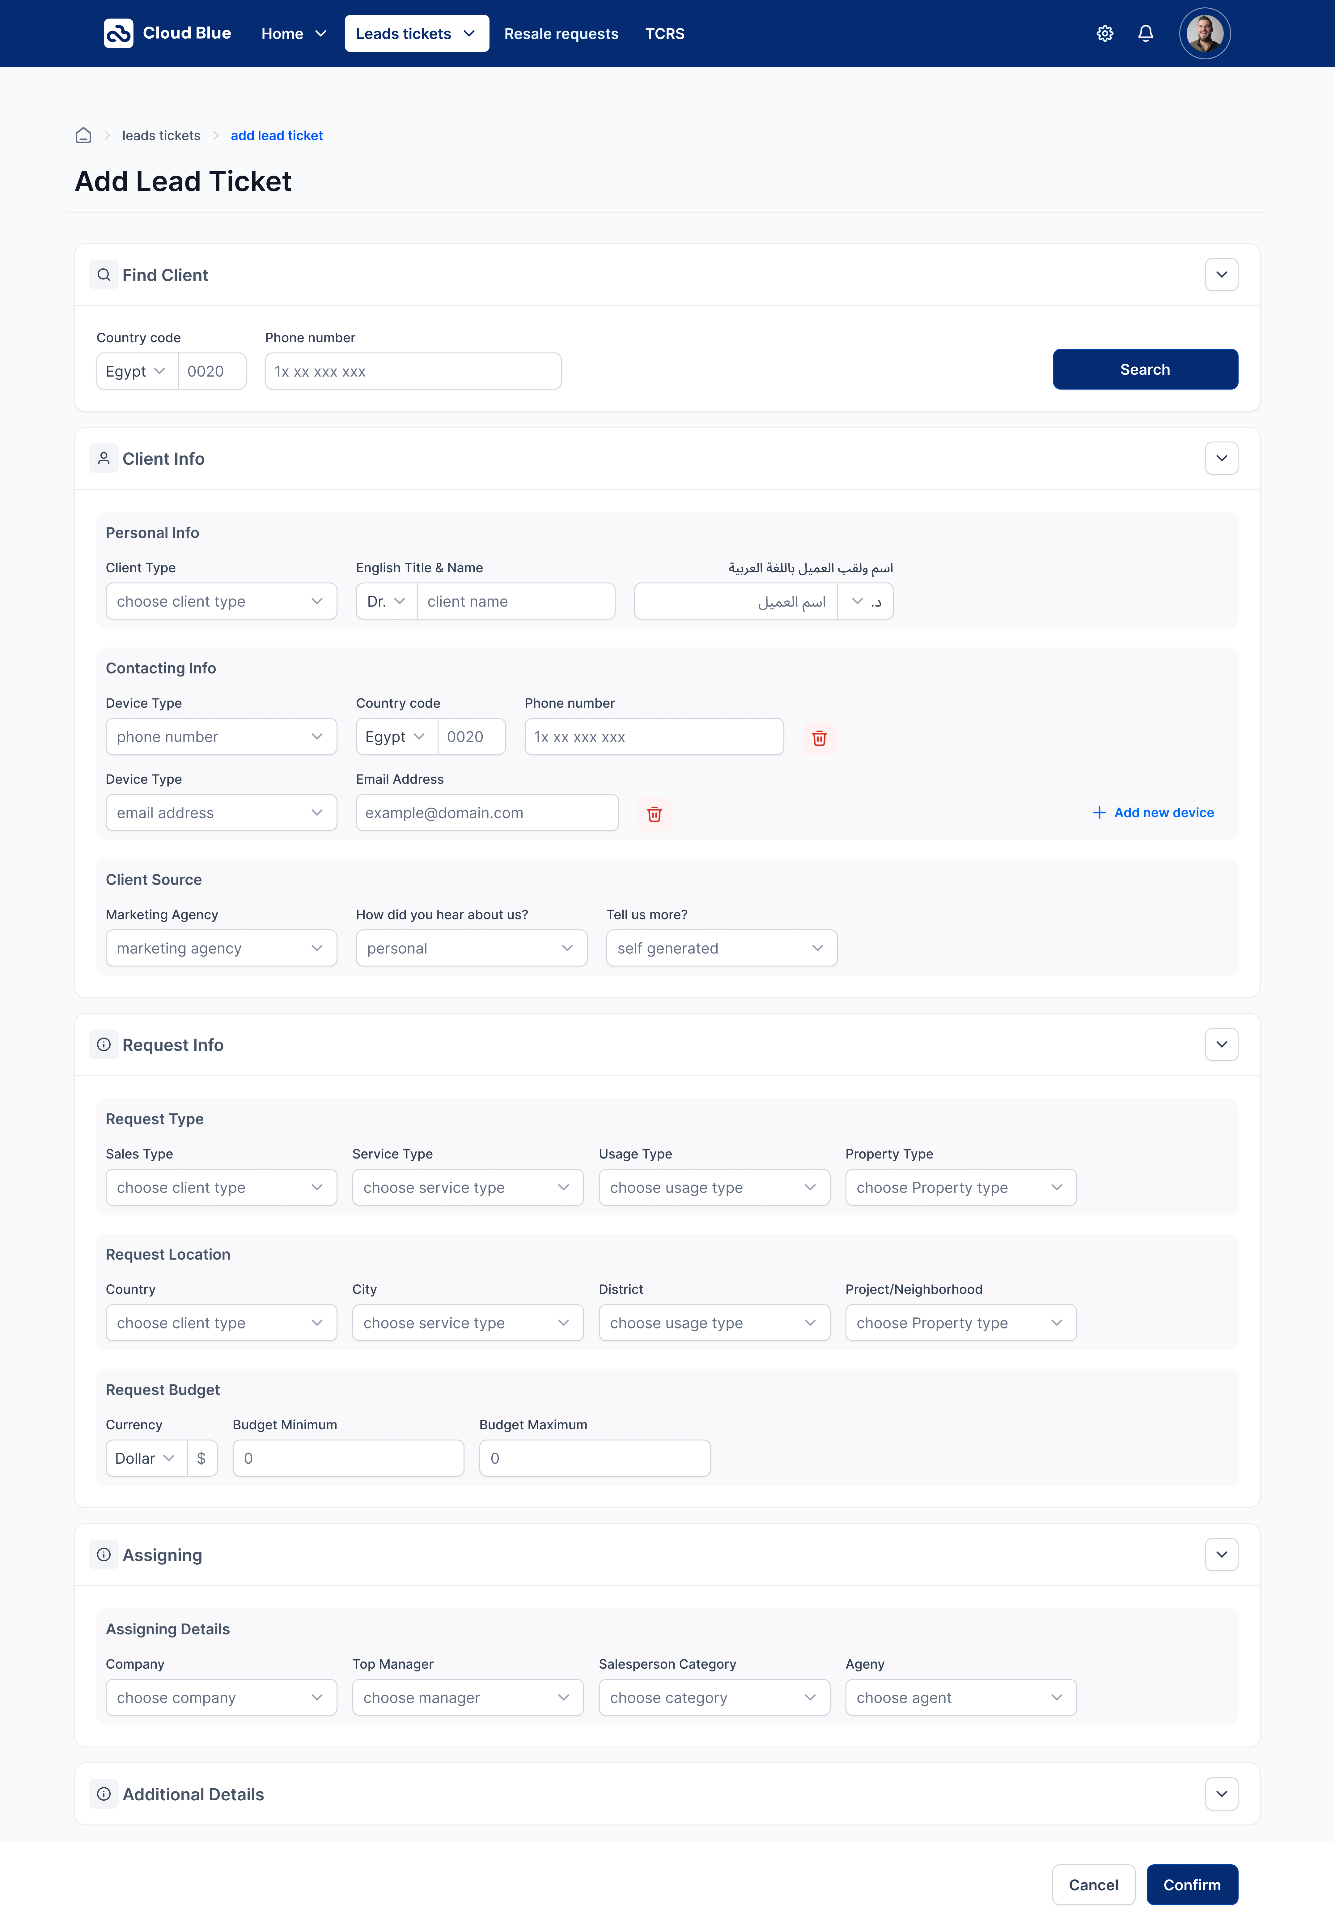
Task: Open the choose agent dropdown
Action: click(961, 1698)
